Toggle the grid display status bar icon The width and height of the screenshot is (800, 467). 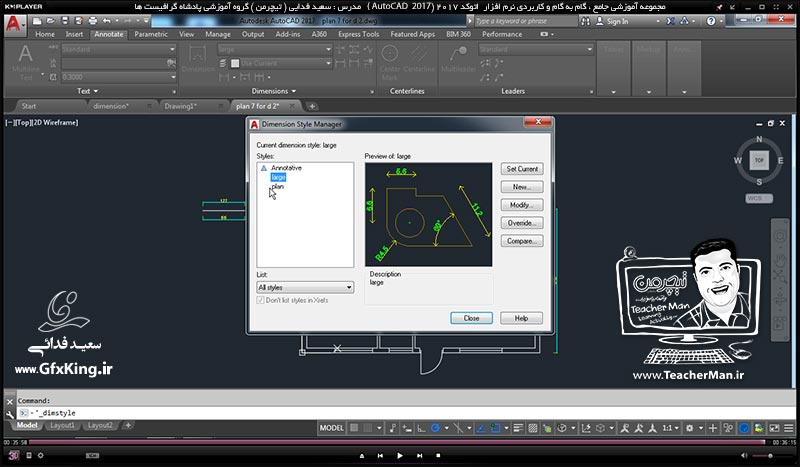[354, 428]
